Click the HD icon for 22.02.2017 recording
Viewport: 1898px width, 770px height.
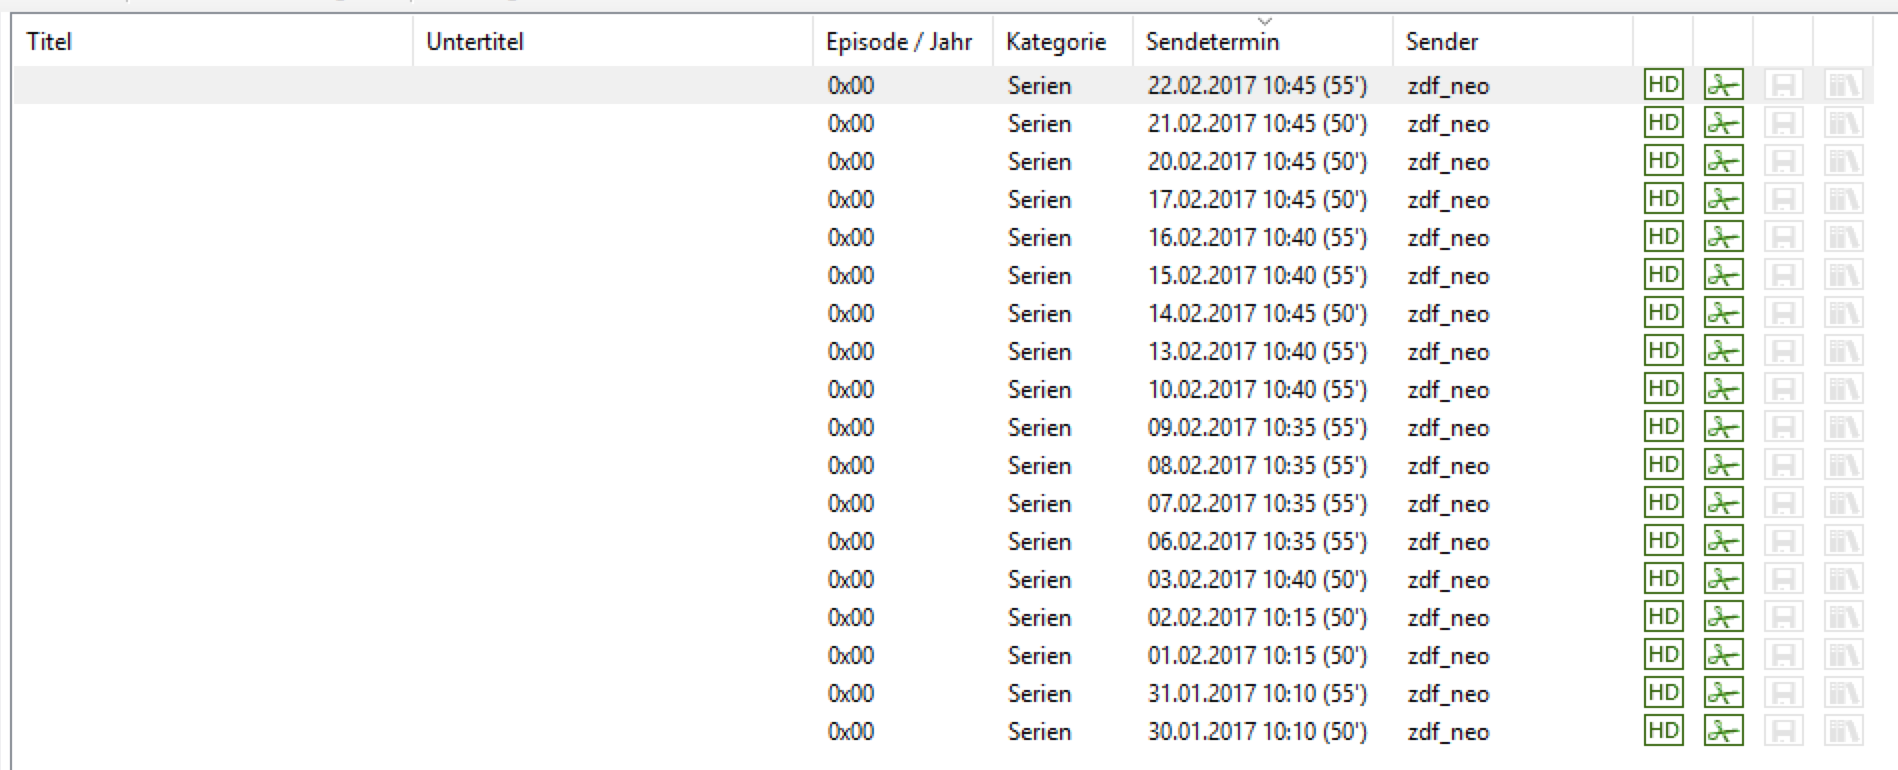(1663, 85)
